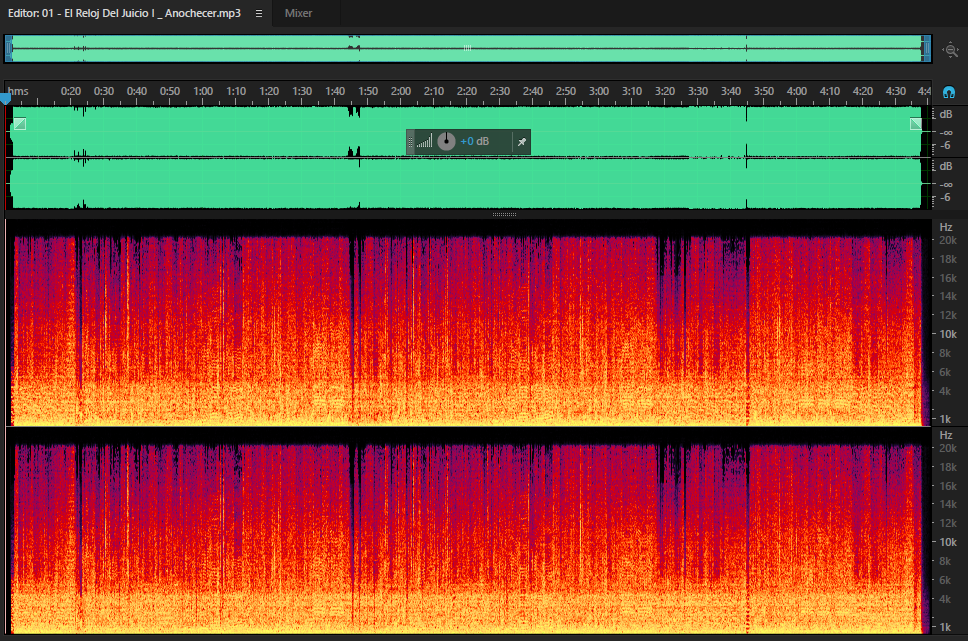Image resolution: width=968 pixels, height=641 pixels.
Task: Switch to the Mixer tab
Action: [298, 13]
